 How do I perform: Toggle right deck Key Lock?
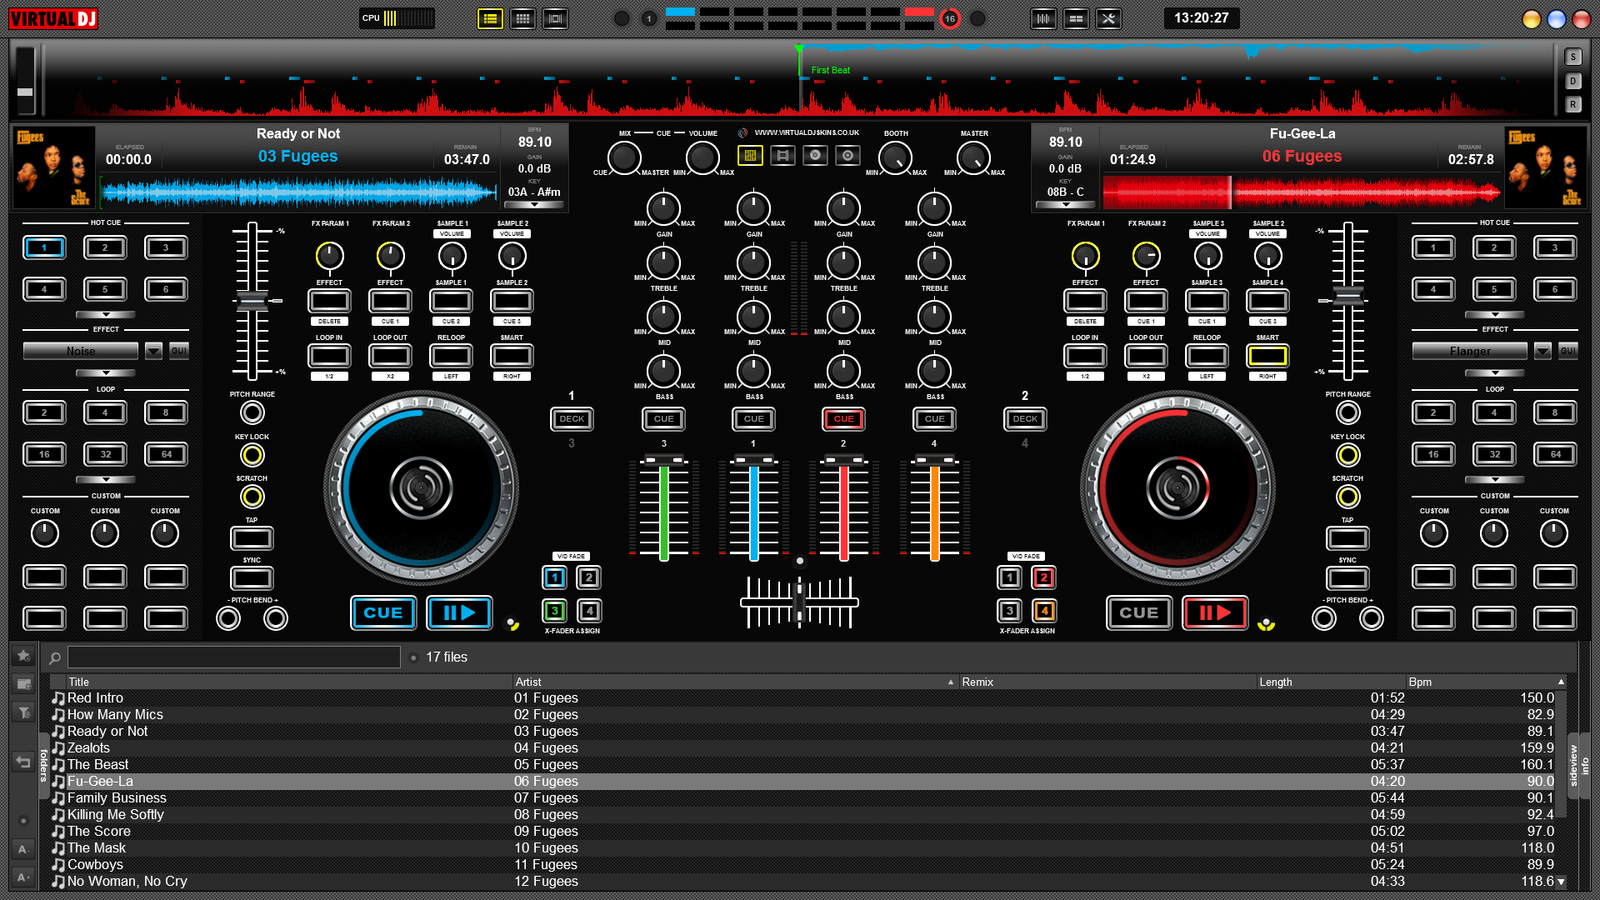[x=1348, y=455]
